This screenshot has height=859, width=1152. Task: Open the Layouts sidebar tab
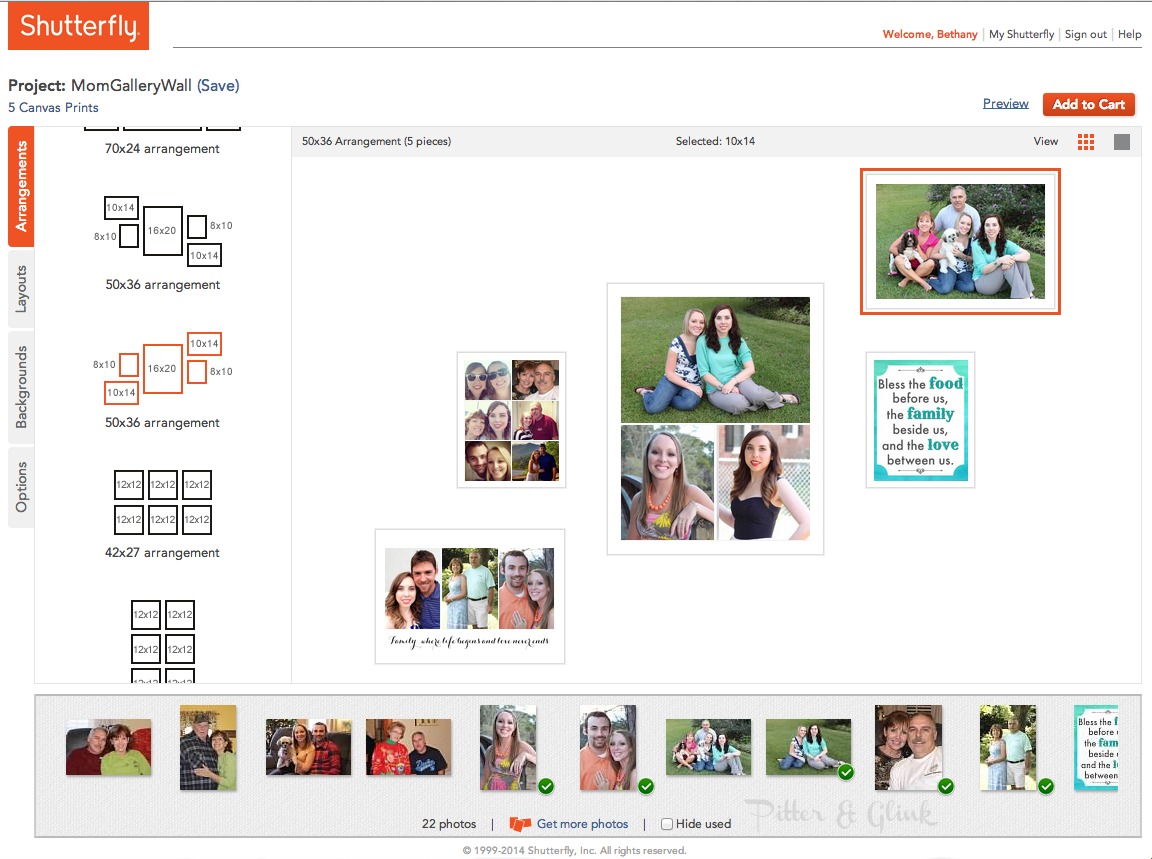coord(22,288)
